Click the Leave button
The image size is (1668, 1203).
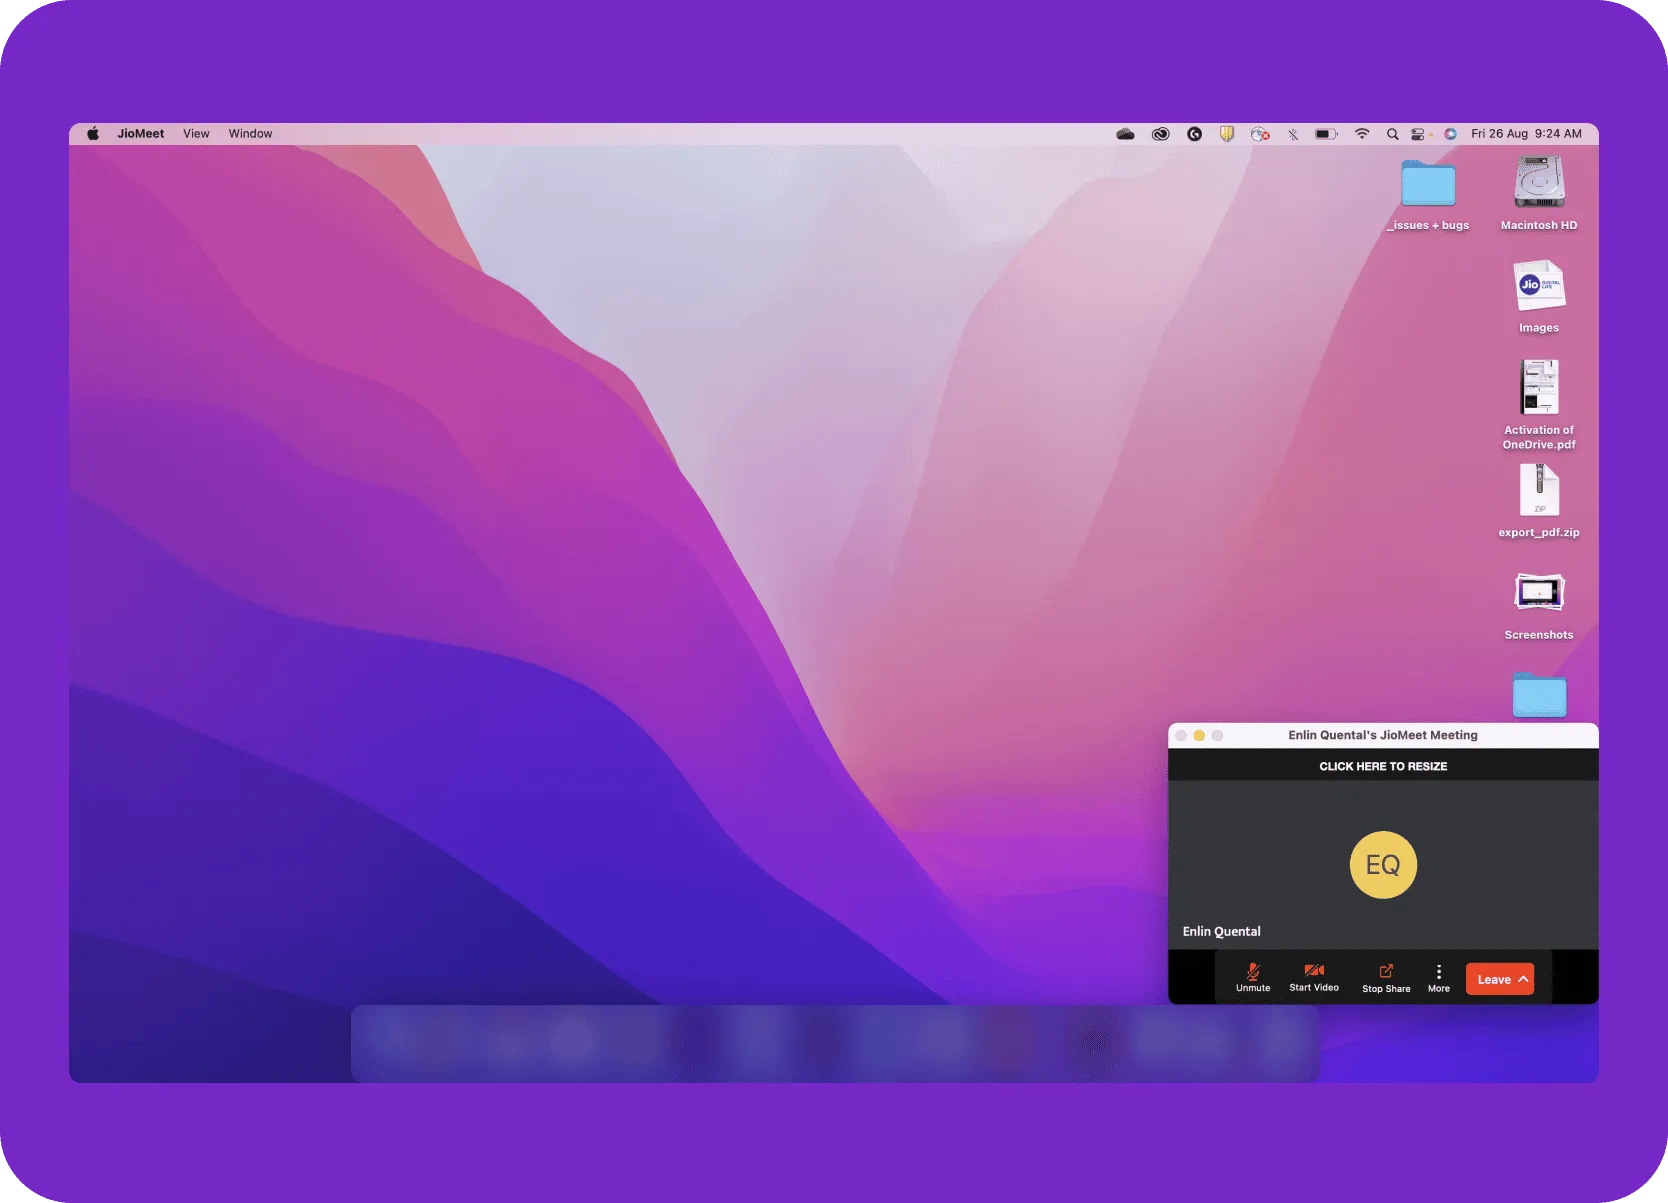1495,979
